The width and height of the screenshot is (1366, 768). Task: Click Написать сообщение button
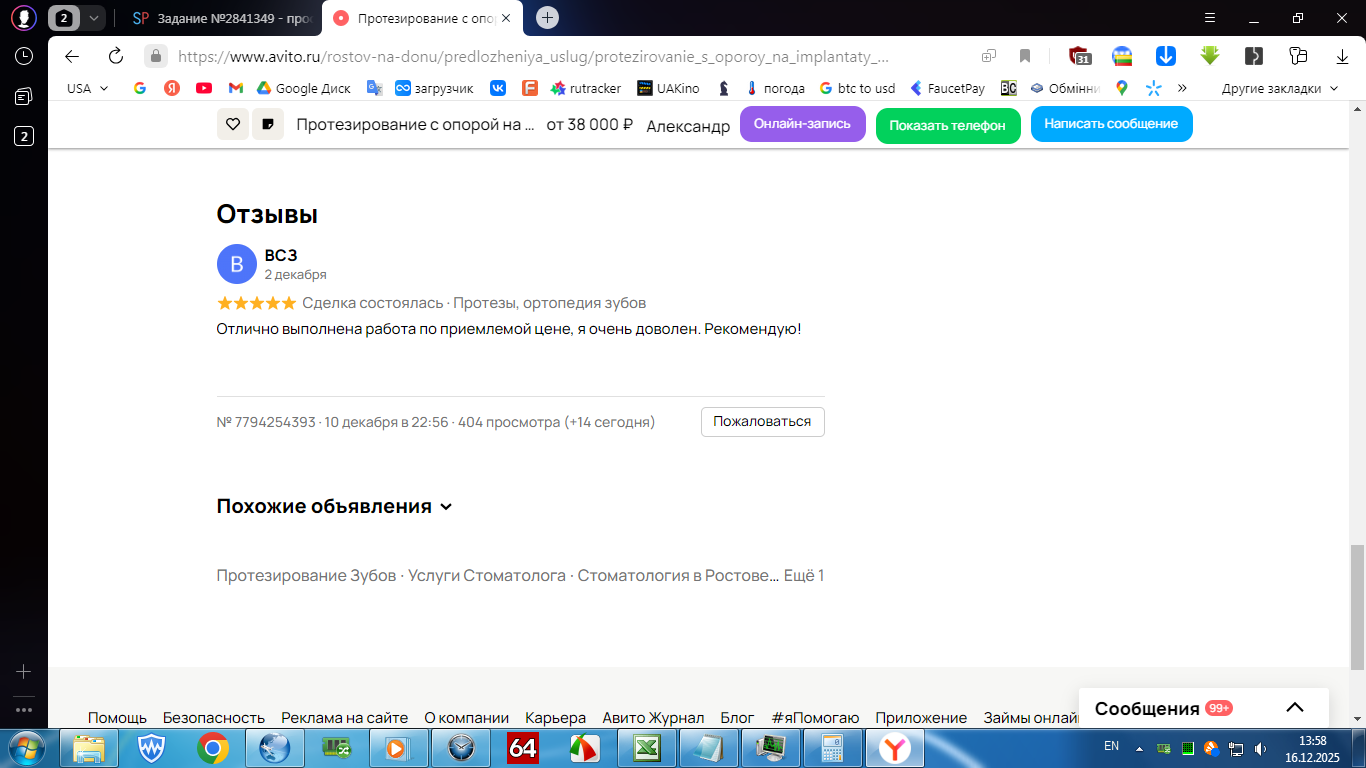coord(1111,124)
